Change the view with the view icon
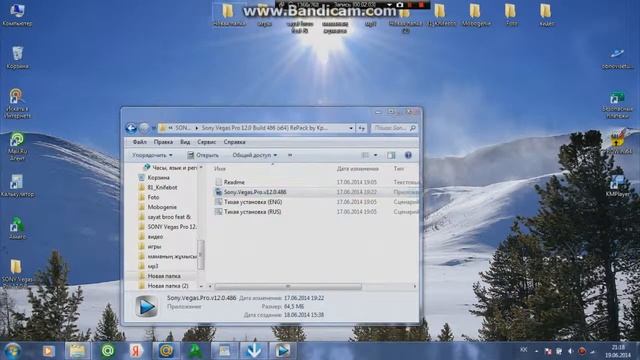The image size is (640, 360). click(365, 155)
